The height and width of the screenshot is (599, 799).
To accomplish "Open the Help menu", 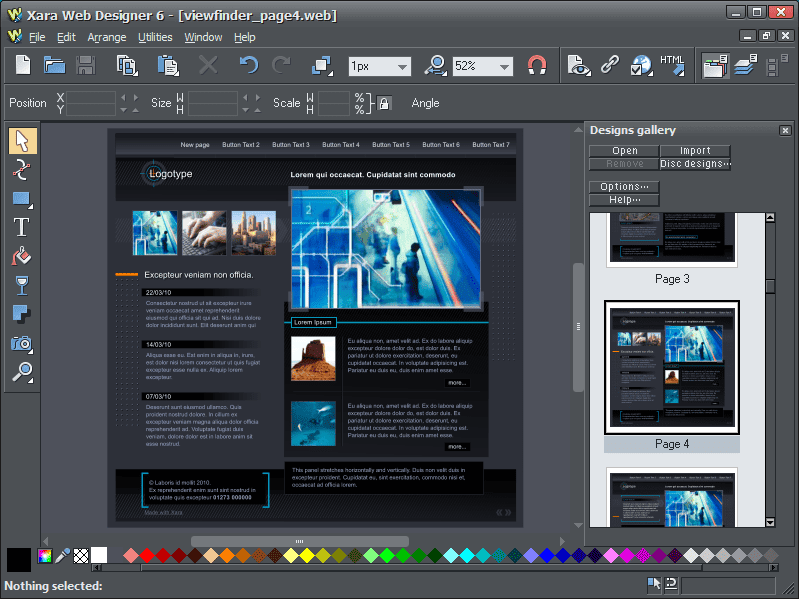I will (245, 37).
